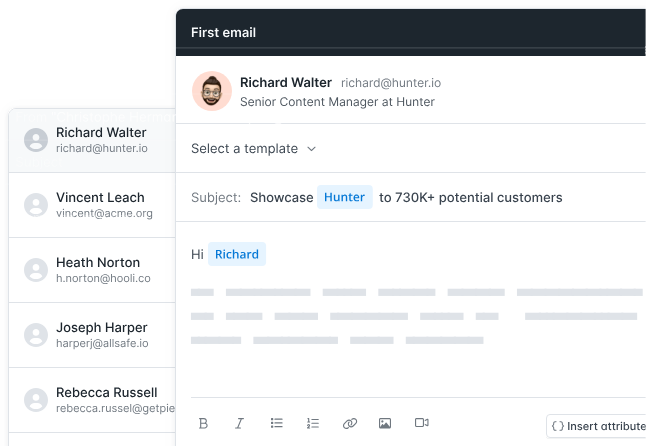Insert a hyperlink with the link icon
Image resolution: width=646 pixels, height=446 pixels.
350,423
